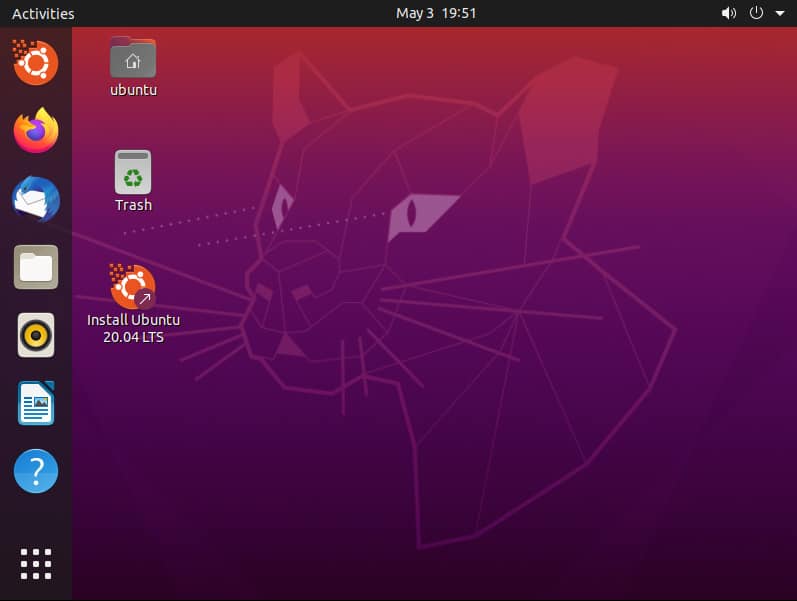Open the Help icon in dock

tap(36, 471)
